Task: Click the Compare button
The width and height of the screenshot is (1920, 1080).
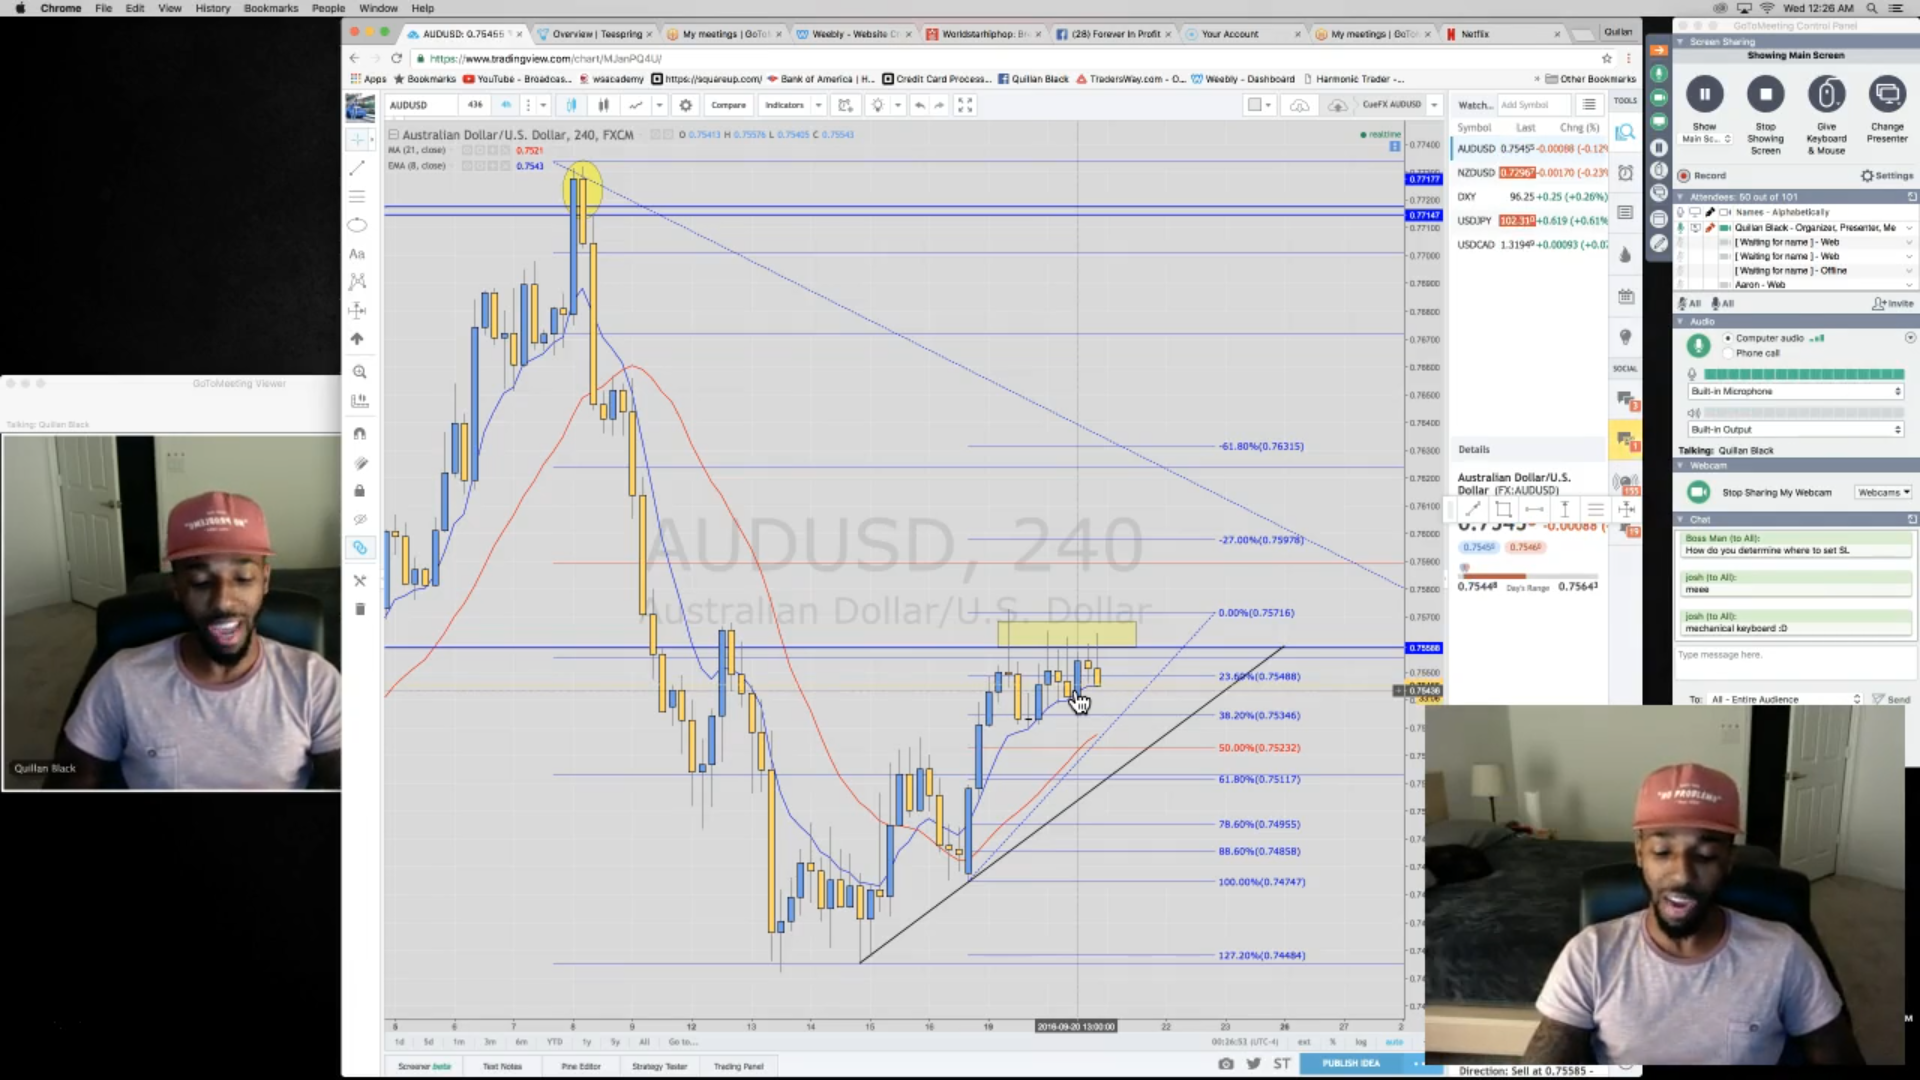Action: tap(728, 105)
